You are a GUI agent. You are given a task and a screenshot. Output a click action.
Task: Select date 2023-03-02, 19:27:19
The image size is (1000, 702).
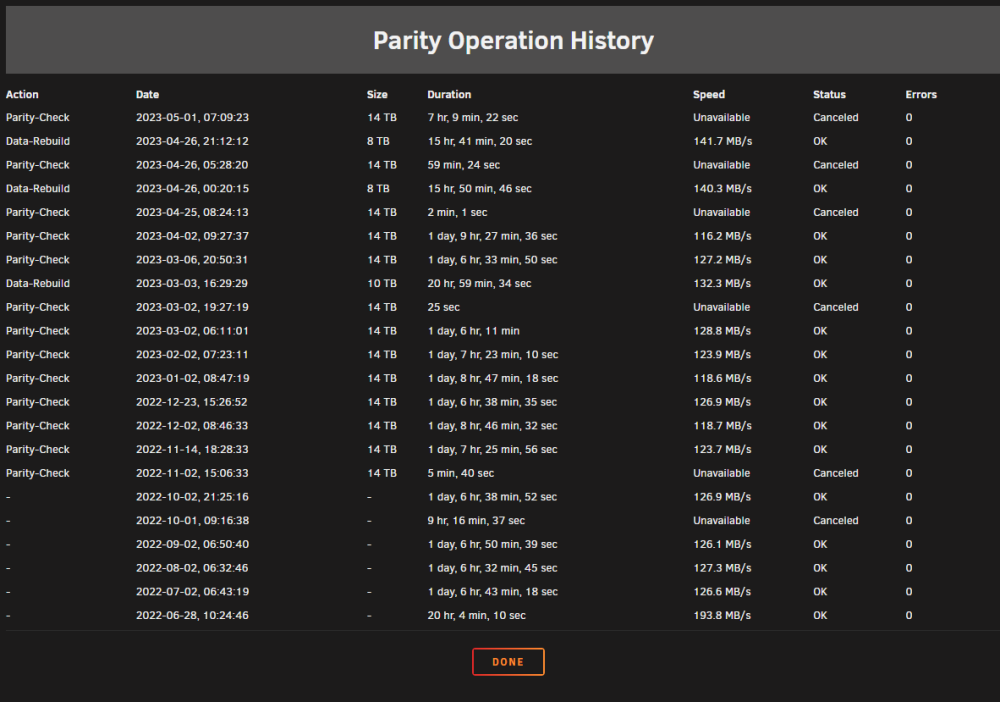(x=192, y=307)
